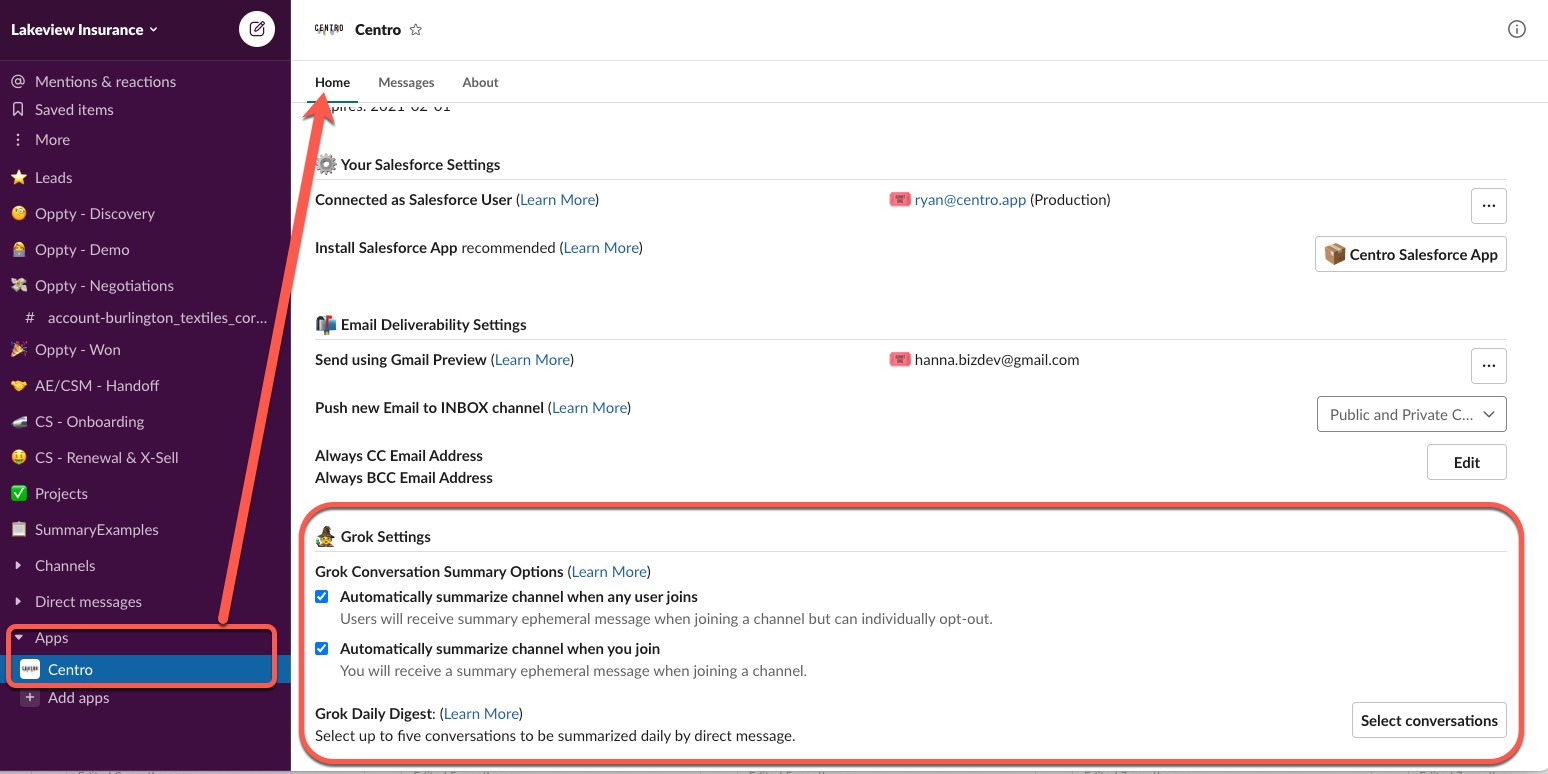Click the ticket icon beside ryan@centro.app
This screenshot has height=774, width=1548.
click(x=900, y=200)
